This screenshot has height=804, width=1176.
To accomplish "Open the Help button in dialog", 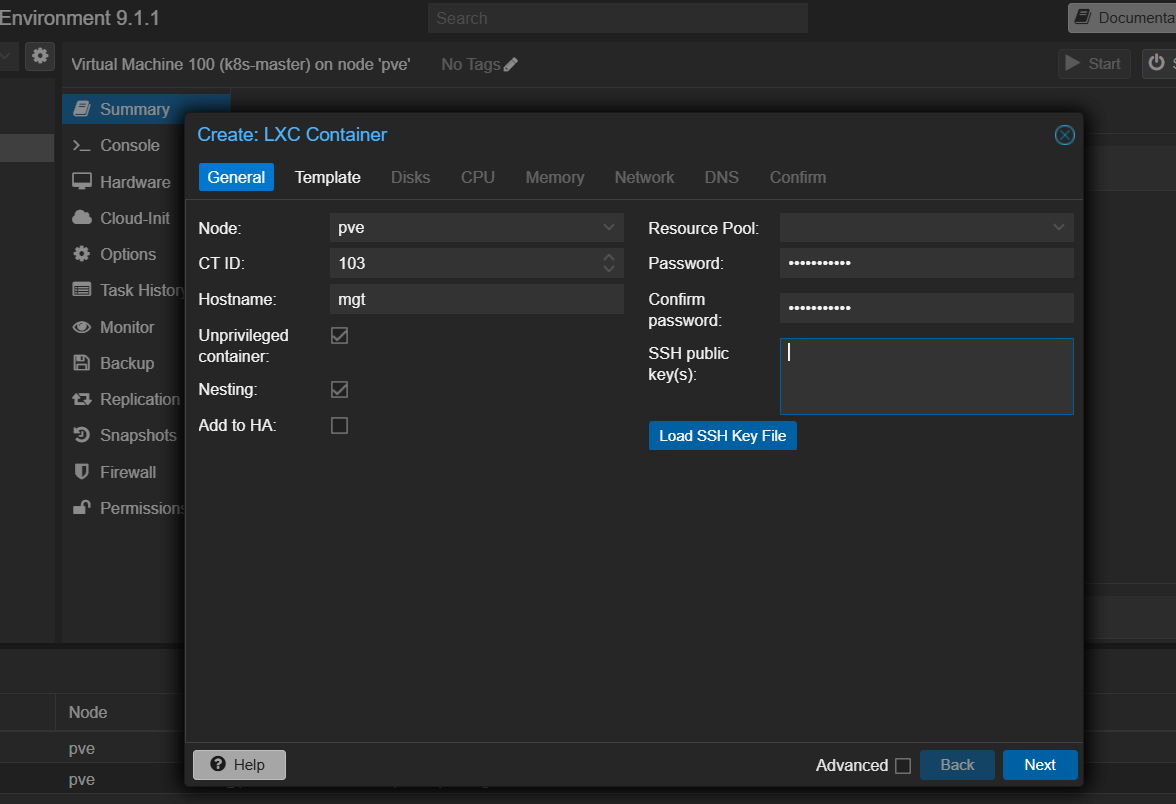I will pyautogui.click(x=239, y=765).
